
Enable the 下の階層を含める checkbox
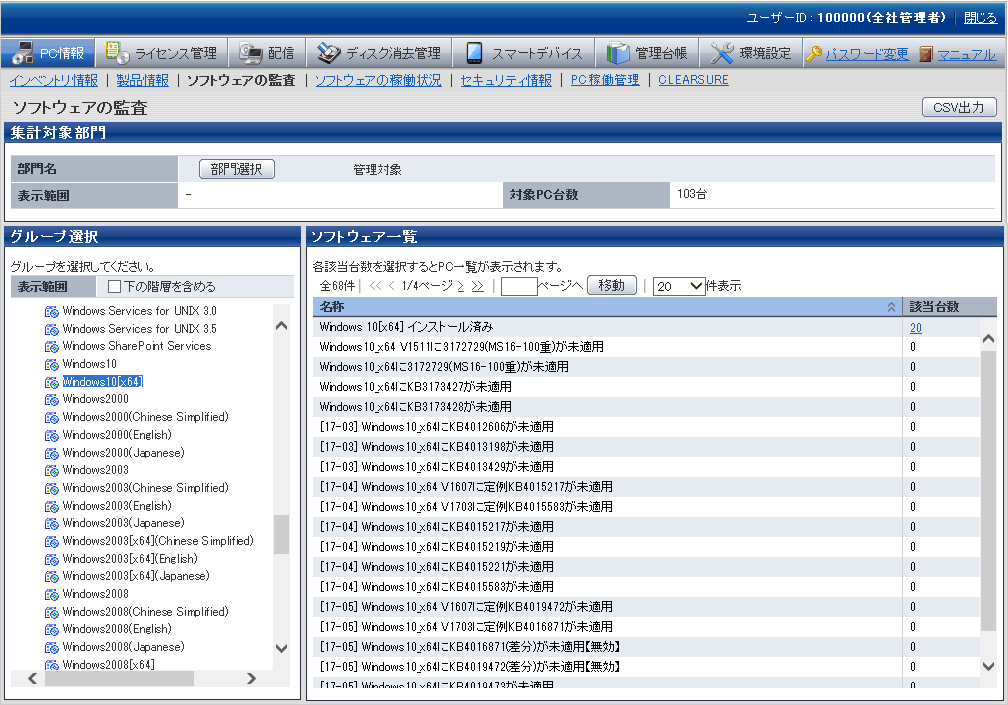(x=115, y=287)
